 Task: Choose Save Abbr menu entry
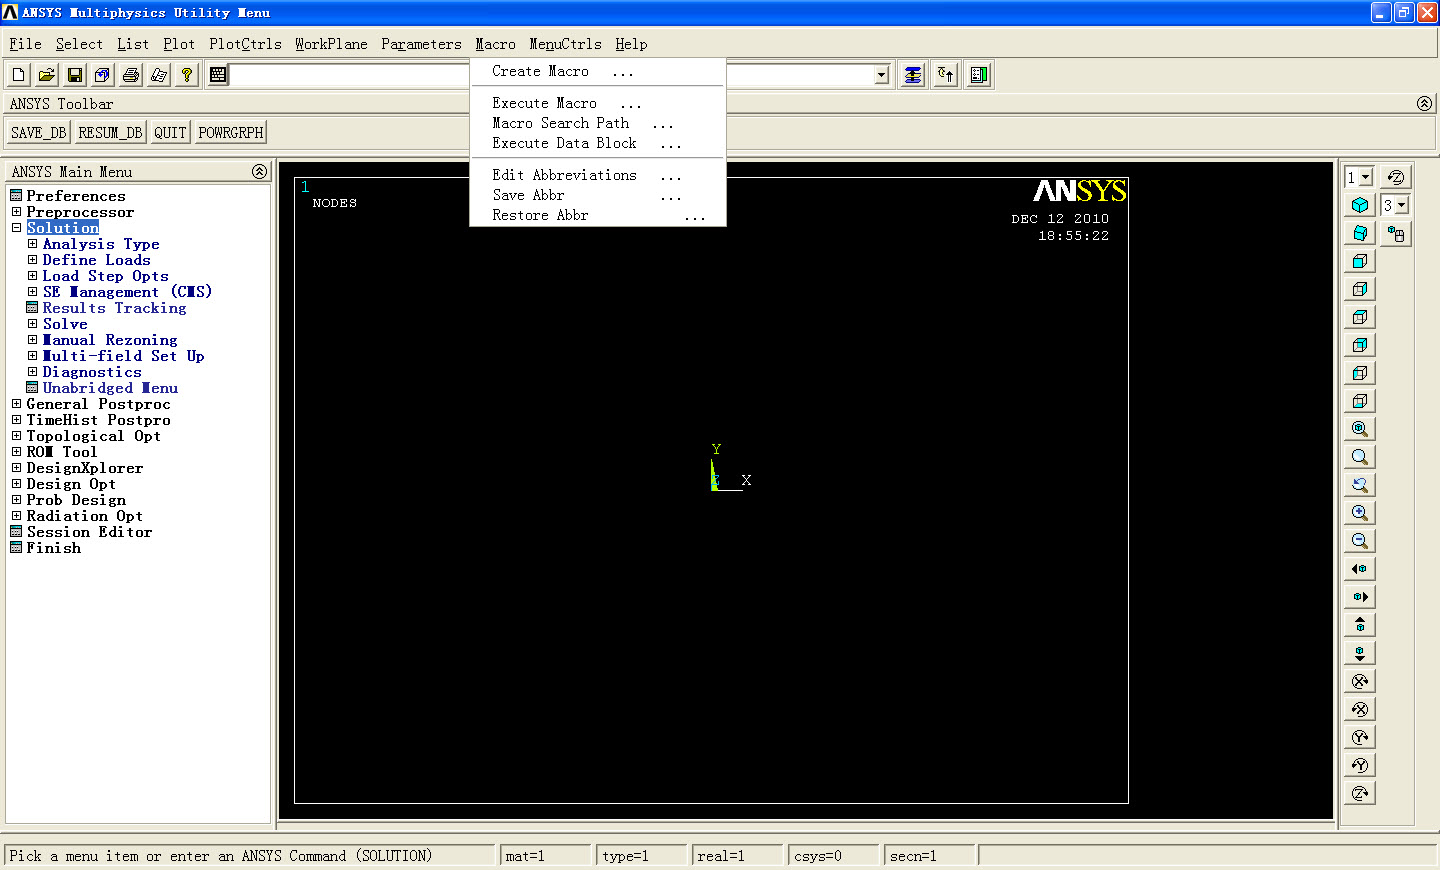coord(598,195)
